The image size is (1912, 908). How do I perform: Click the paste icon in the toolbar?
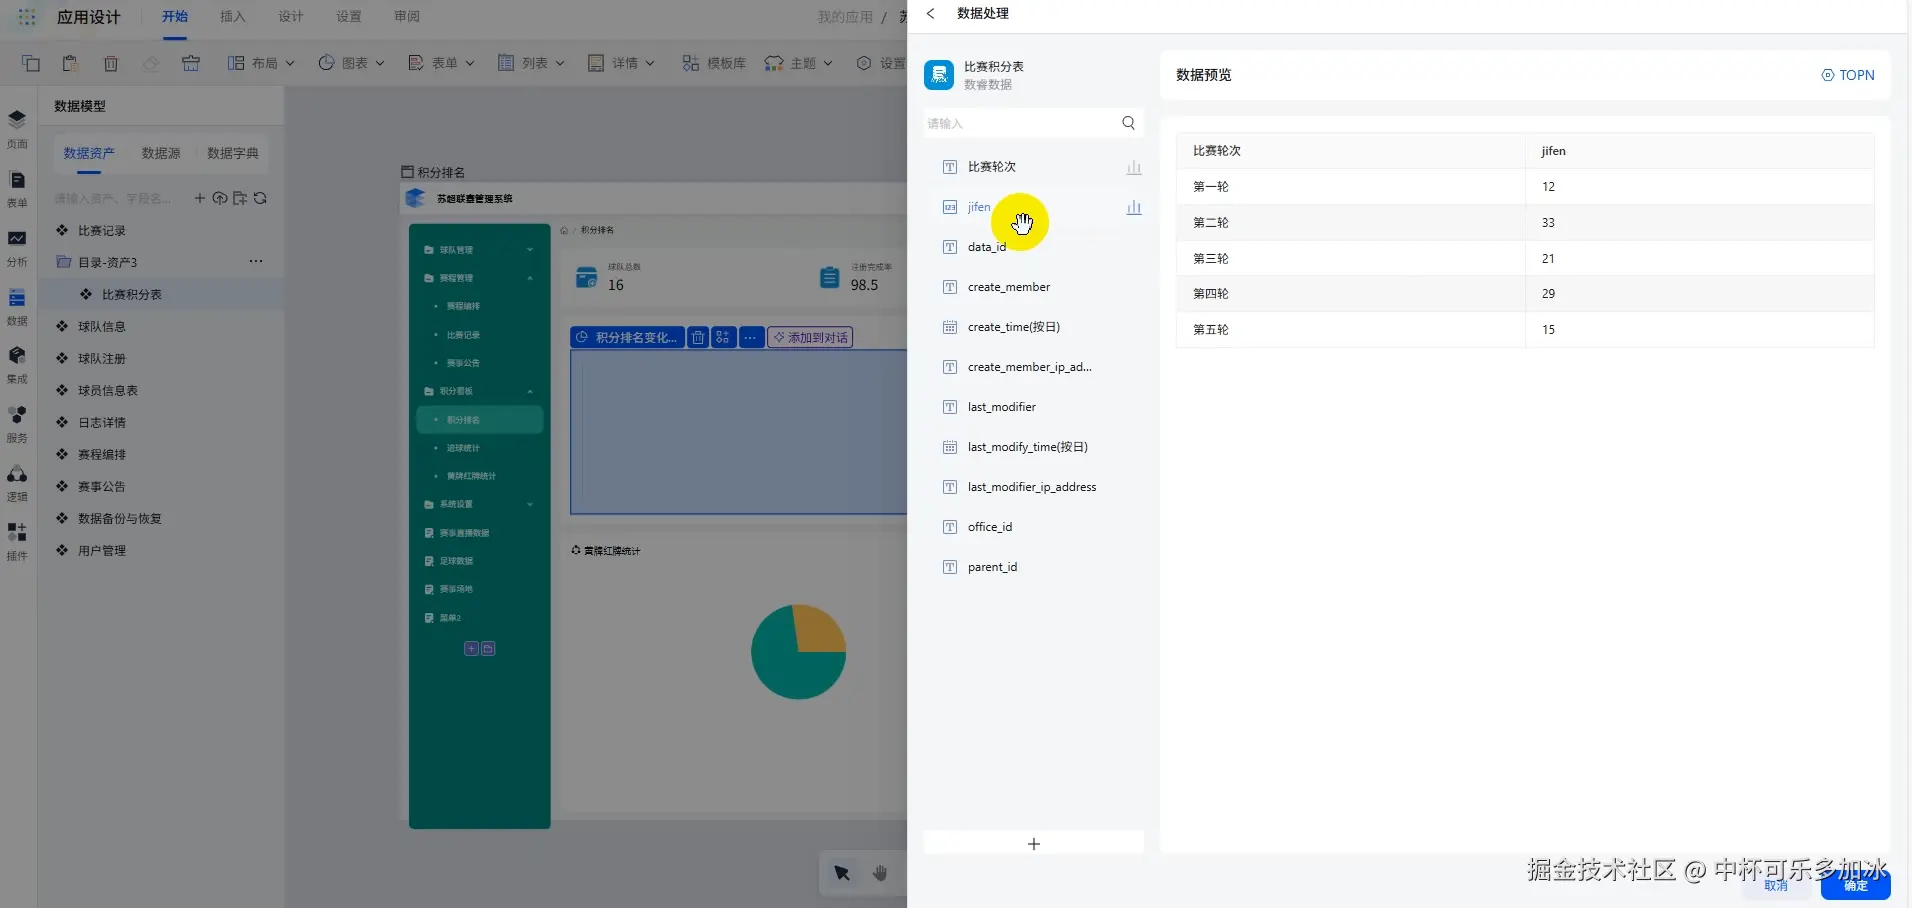point(70,63)
